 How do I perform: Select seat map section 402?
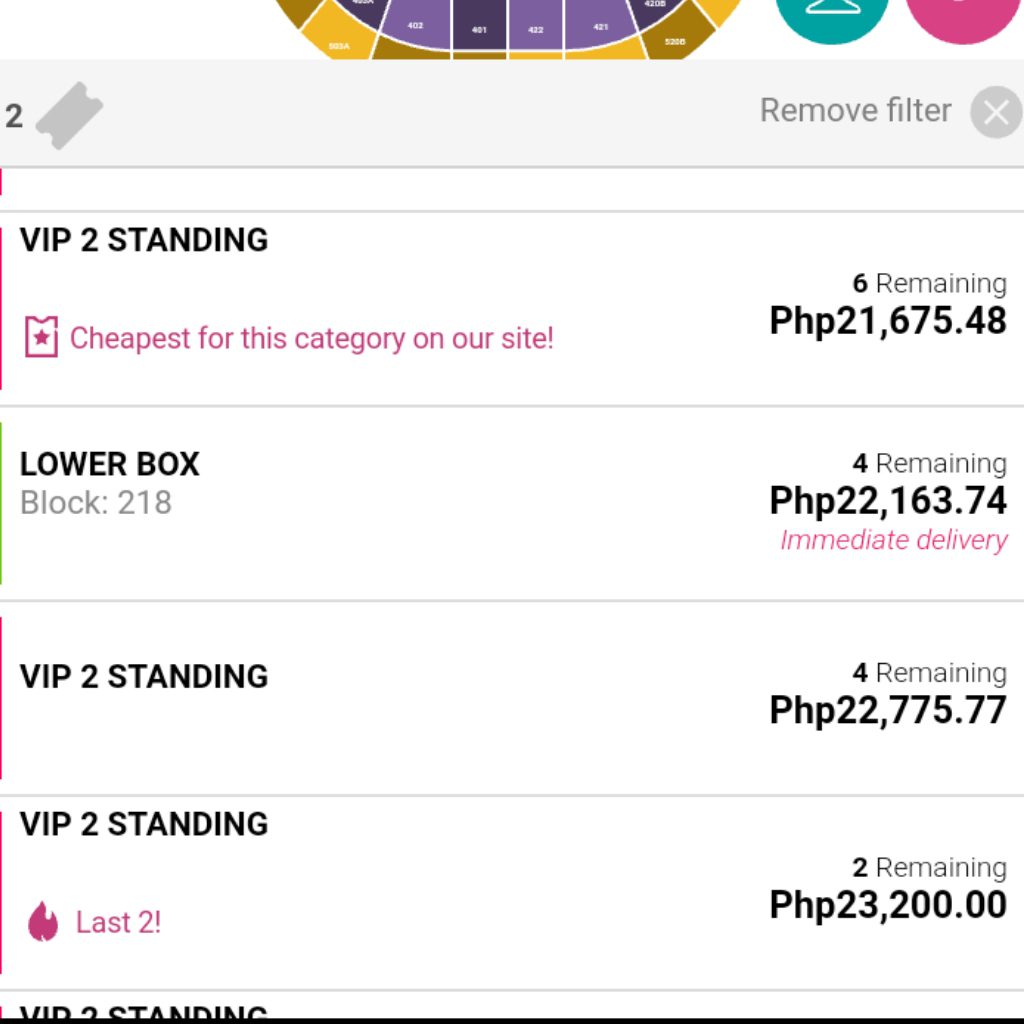[x=414, y=25]
